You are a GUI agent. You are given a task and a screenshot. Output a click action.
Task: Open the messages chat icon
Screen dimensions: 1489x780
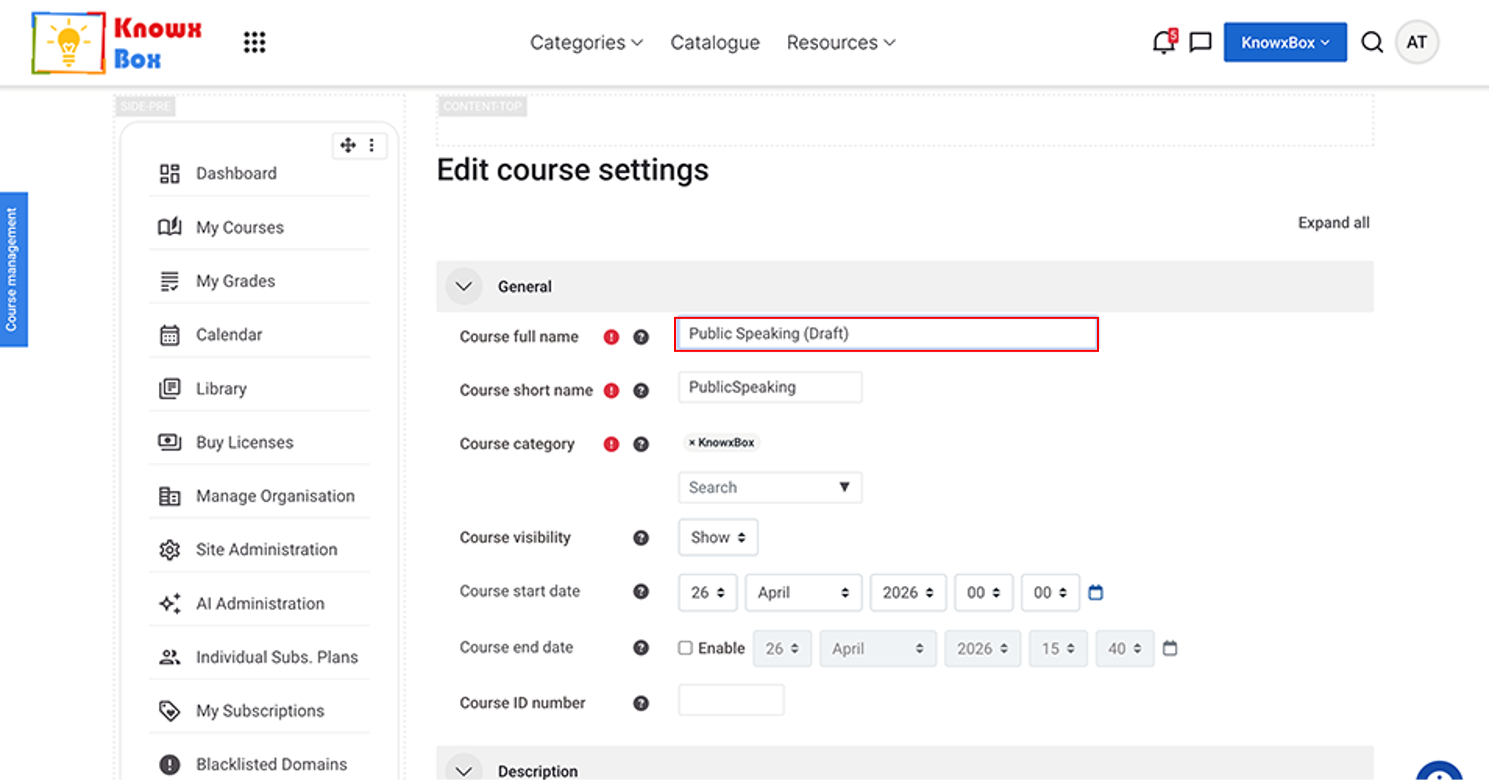1201,42
